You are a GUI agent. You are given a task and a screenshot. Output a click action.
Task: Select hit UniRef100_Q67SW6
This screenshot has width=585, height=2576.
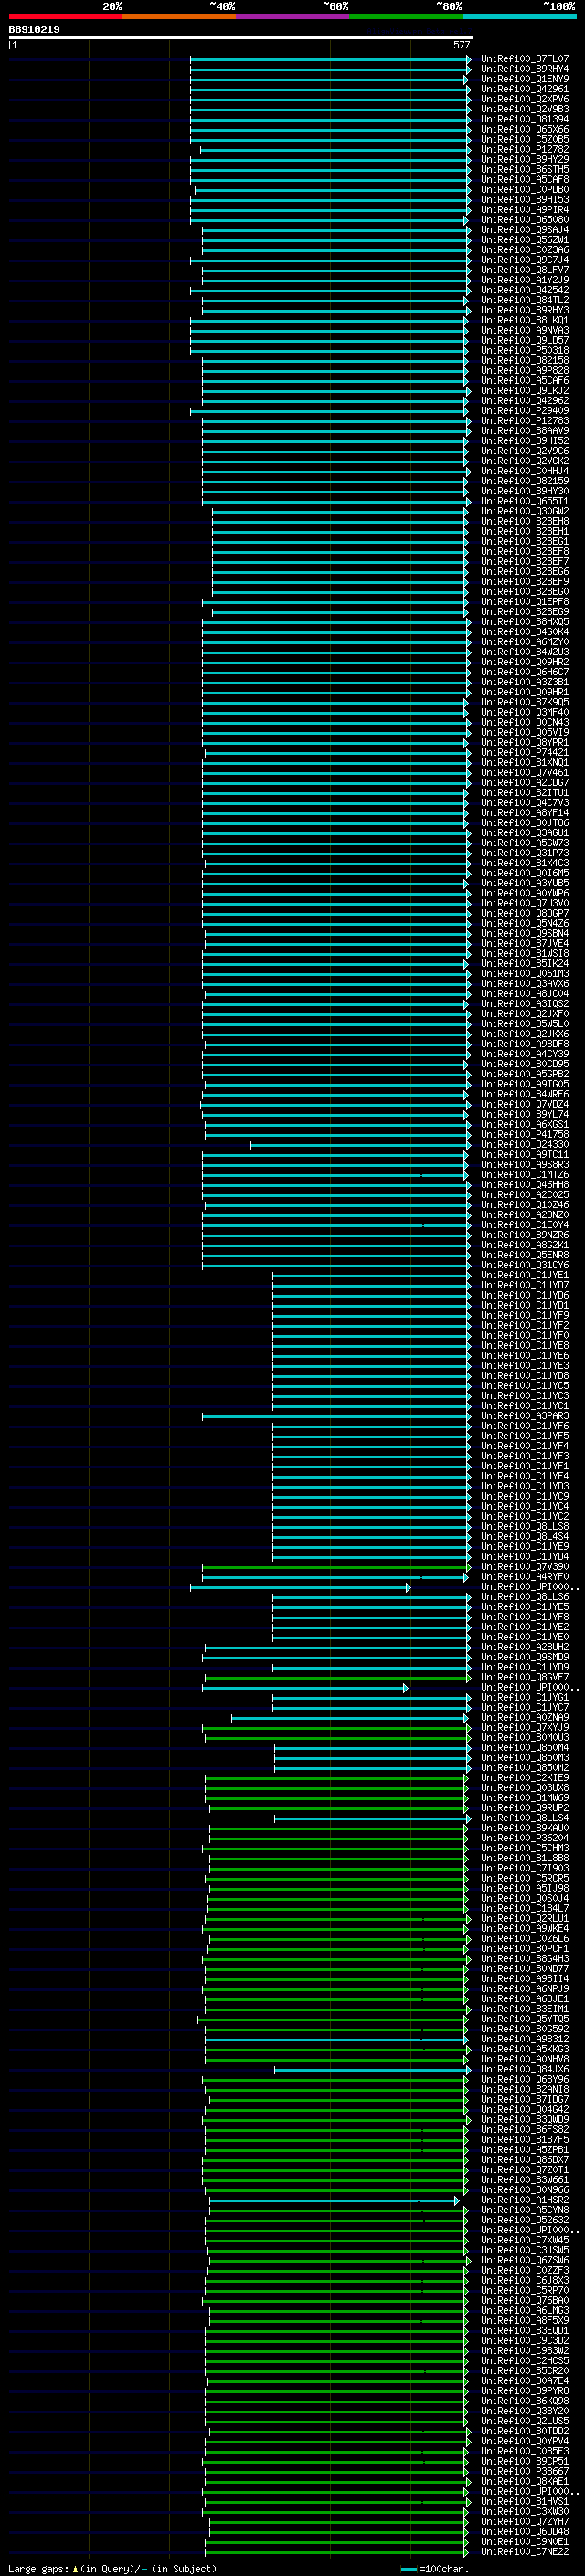click(524, 2260)
